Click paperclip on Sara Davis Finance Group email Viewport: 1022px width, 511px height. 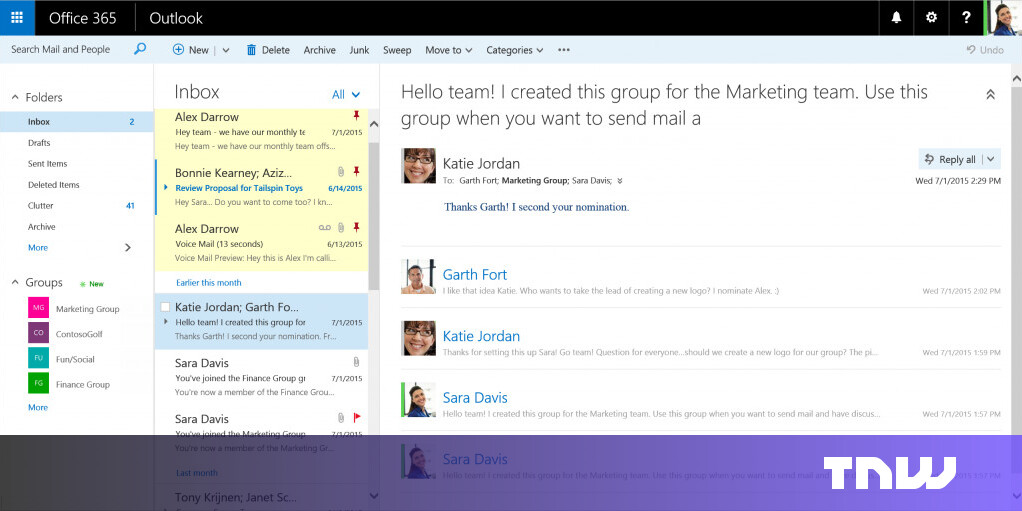pos(356,362)
